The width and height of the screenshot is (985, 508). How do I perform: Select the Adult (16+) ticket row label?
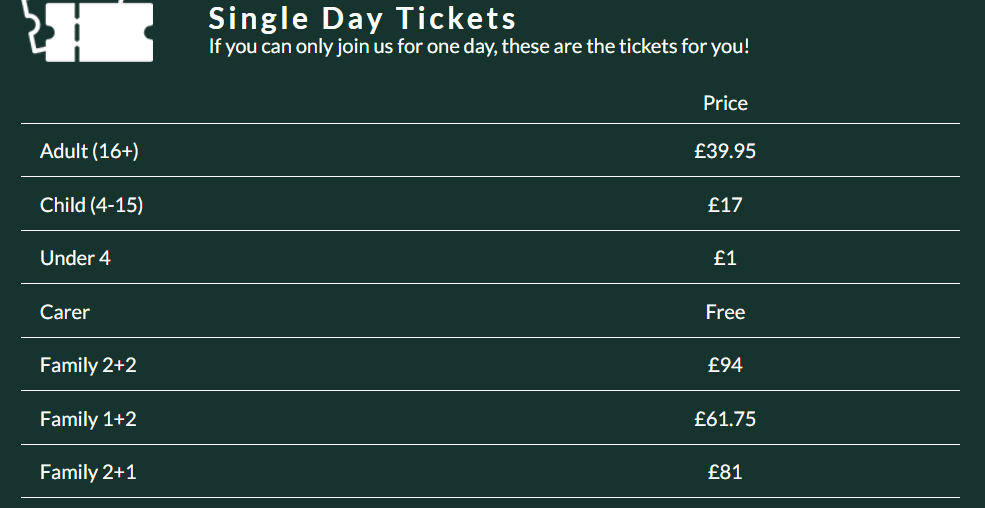tap(89, 151)
